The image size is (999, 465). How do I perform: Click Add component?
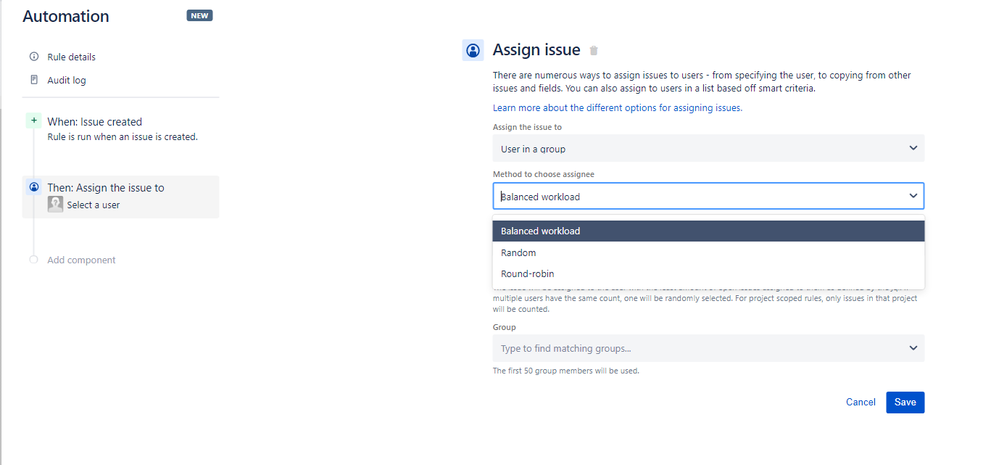point(82,260)
